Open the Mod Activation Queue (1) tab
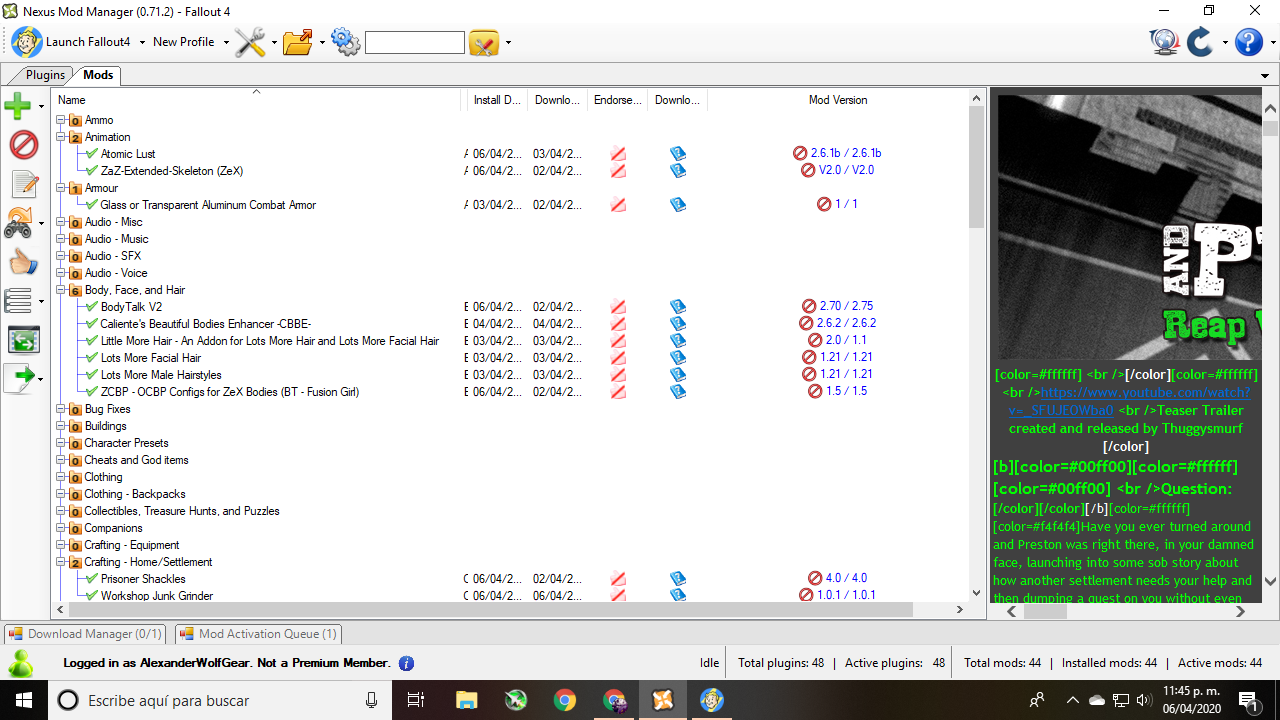The height and width of the screenshot is (720, 1280). (259, 634)
